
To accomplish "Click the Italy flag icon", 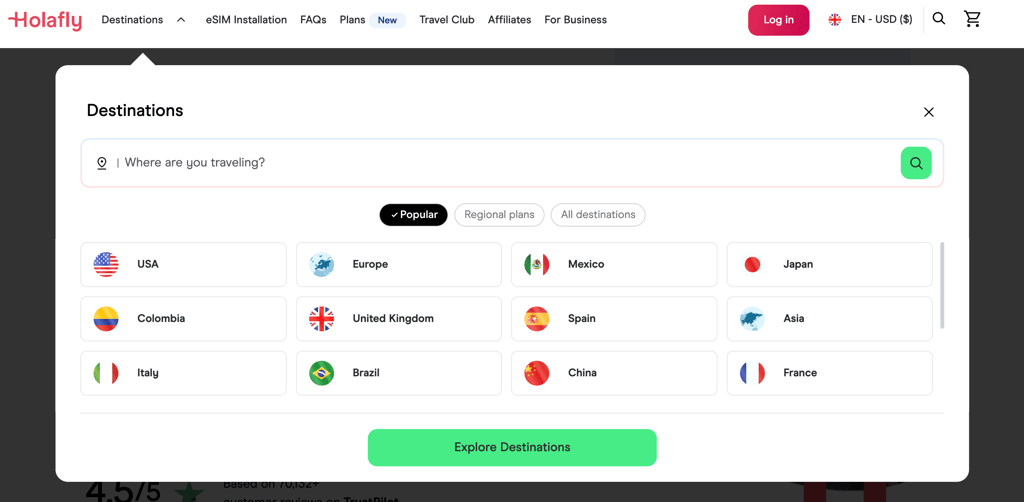I will [x=106, y=373].
